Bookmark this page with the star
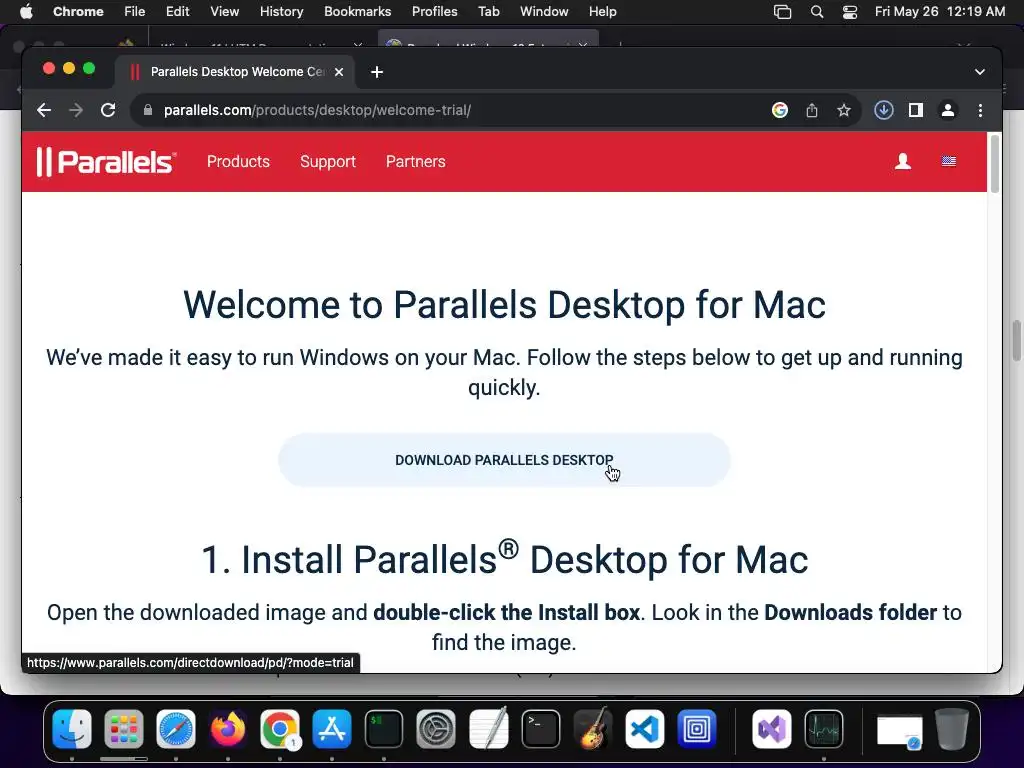The image size is (1024, 768). pos(844,110)
